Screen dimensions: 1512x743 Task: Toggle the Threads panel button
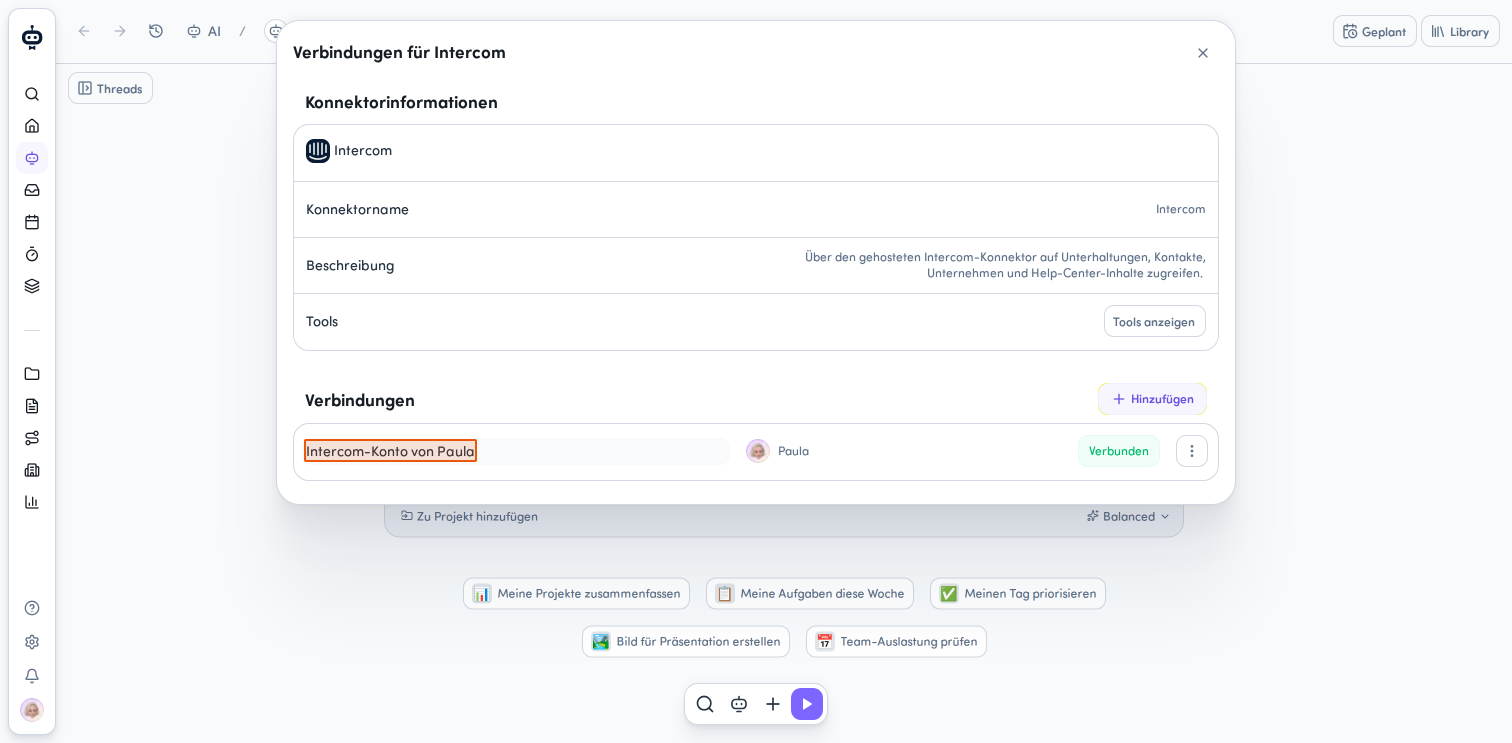coord(110,88)
